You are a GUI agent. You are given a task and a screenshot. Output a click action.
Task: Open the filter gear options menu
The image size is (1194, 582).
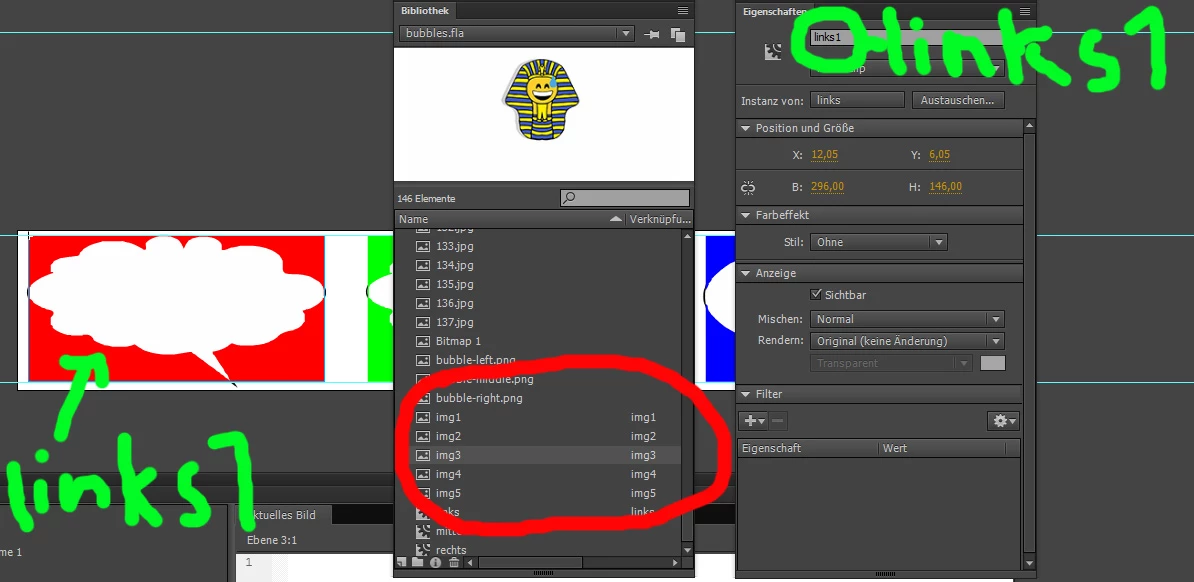tap(1003, 421)
